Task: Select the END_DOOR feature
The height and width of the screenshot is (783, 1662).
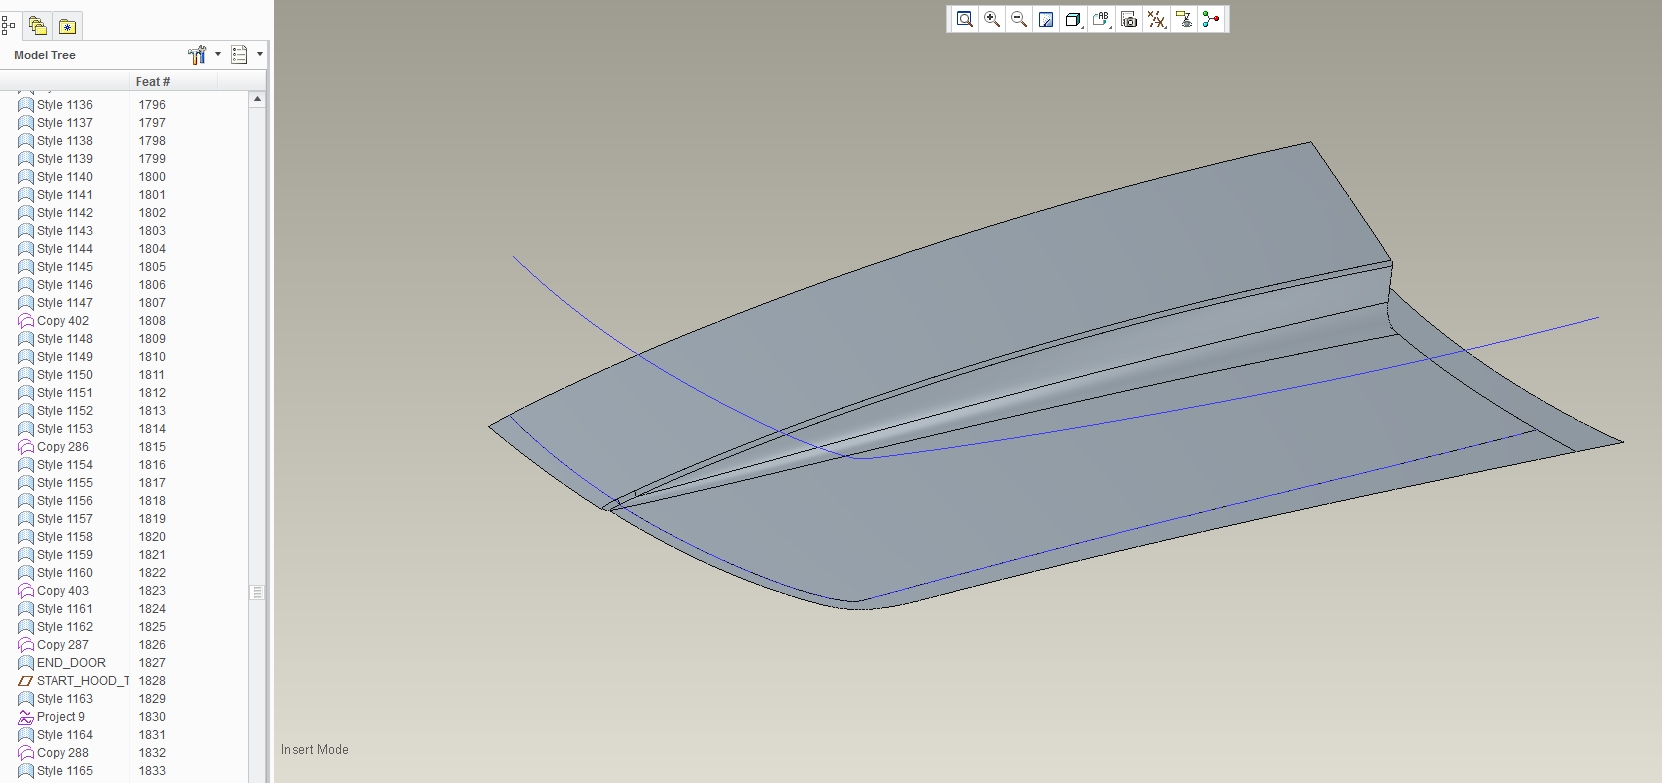Action: pos(71,663)
